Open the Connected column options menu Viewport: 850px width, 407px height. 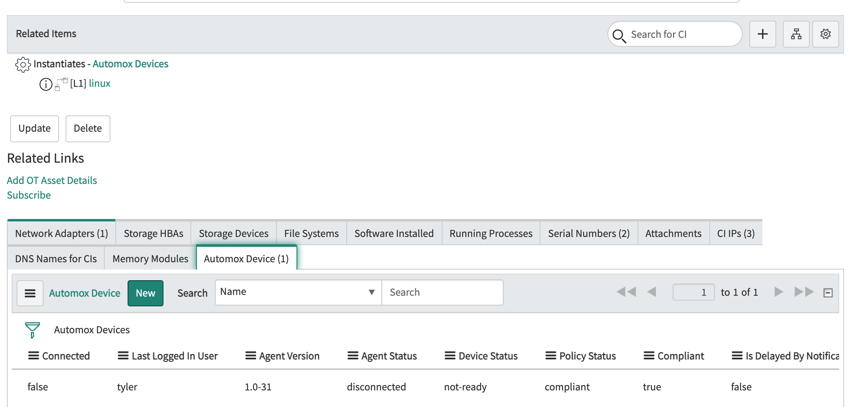pyautogui.click(x=34, y=356)
